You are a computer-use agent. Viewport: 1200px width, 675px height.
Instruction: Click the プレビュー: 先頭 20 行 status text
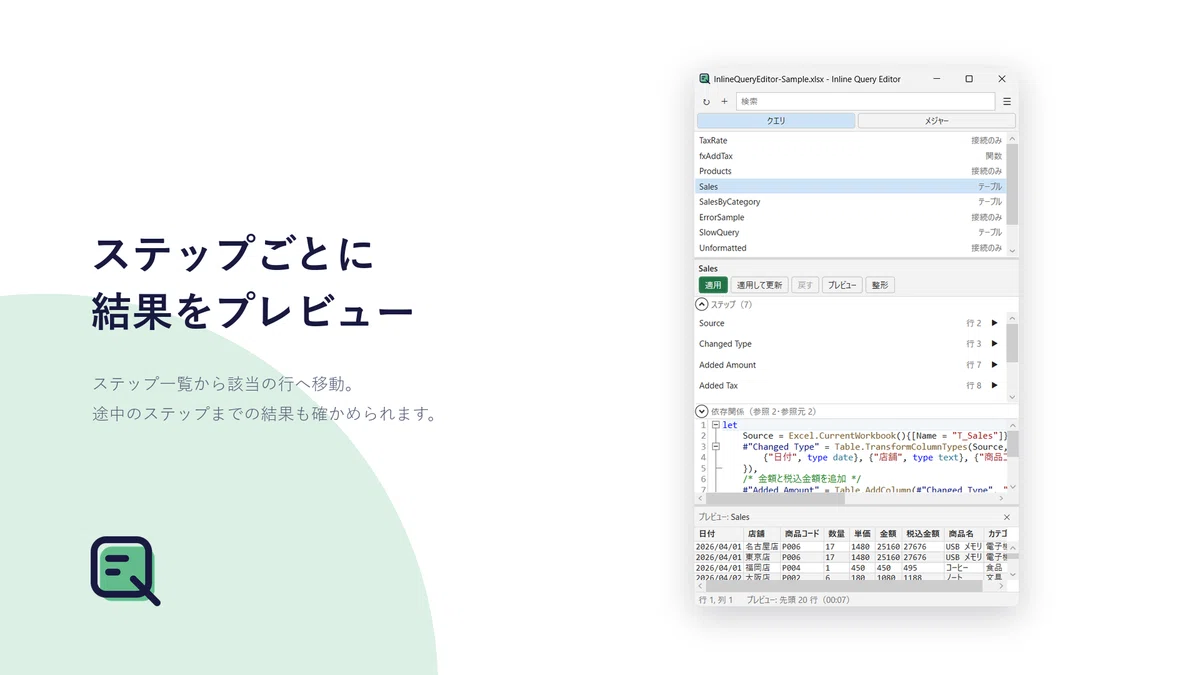click(798, 600)
